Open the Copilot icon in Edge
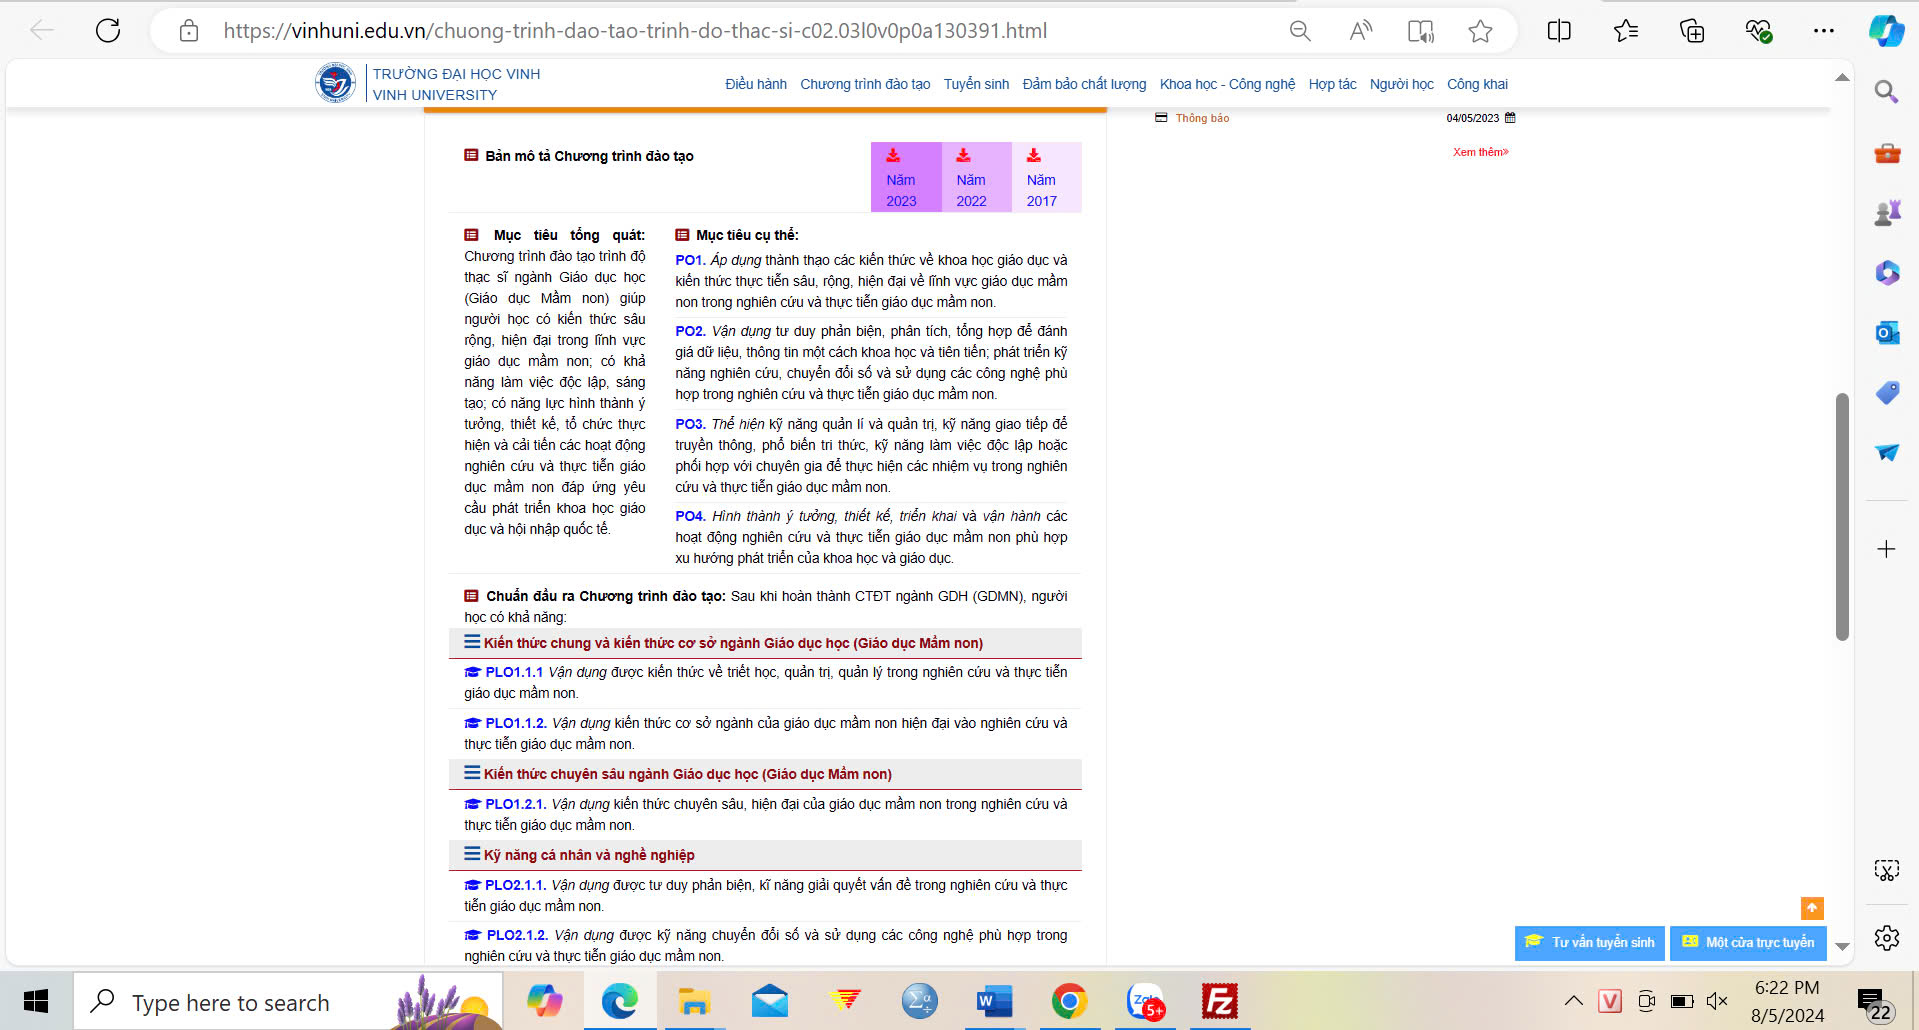 (1886, 31)
